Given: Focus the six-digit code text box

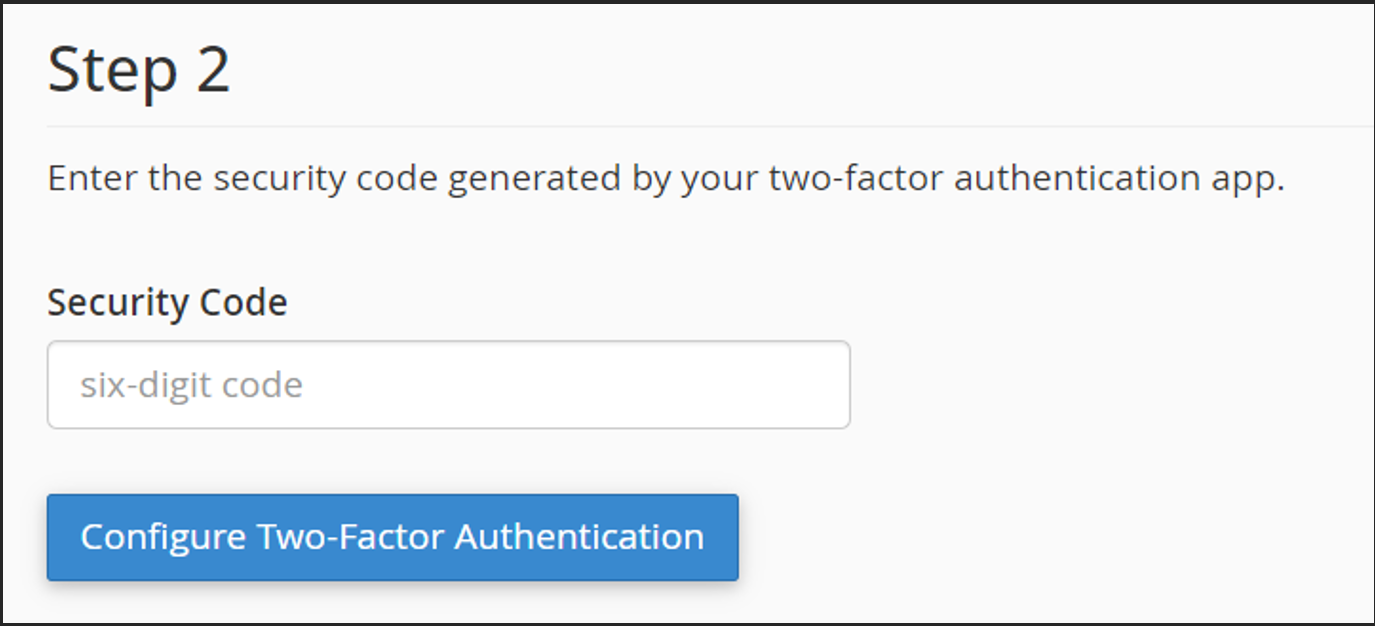Looking at the screenshot, I should pos(448,385).
